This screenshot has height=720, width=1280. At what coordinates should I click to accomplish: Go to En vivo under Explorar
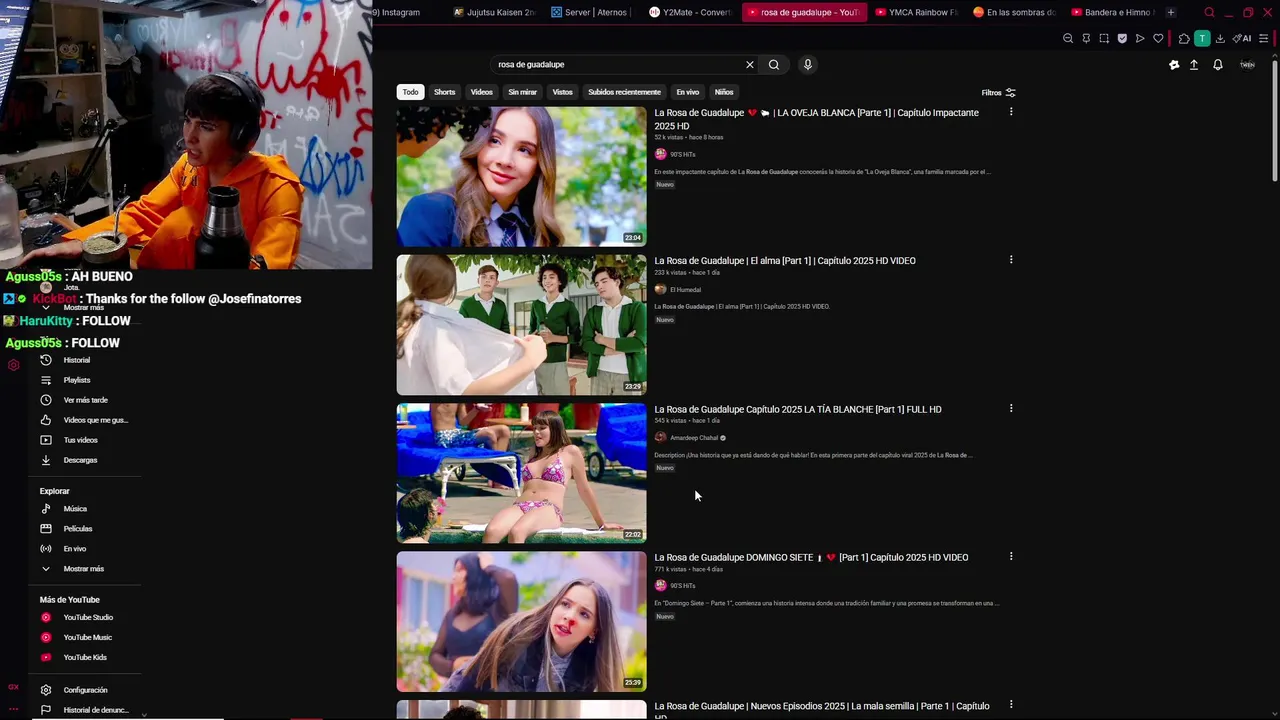click(75, 549)
